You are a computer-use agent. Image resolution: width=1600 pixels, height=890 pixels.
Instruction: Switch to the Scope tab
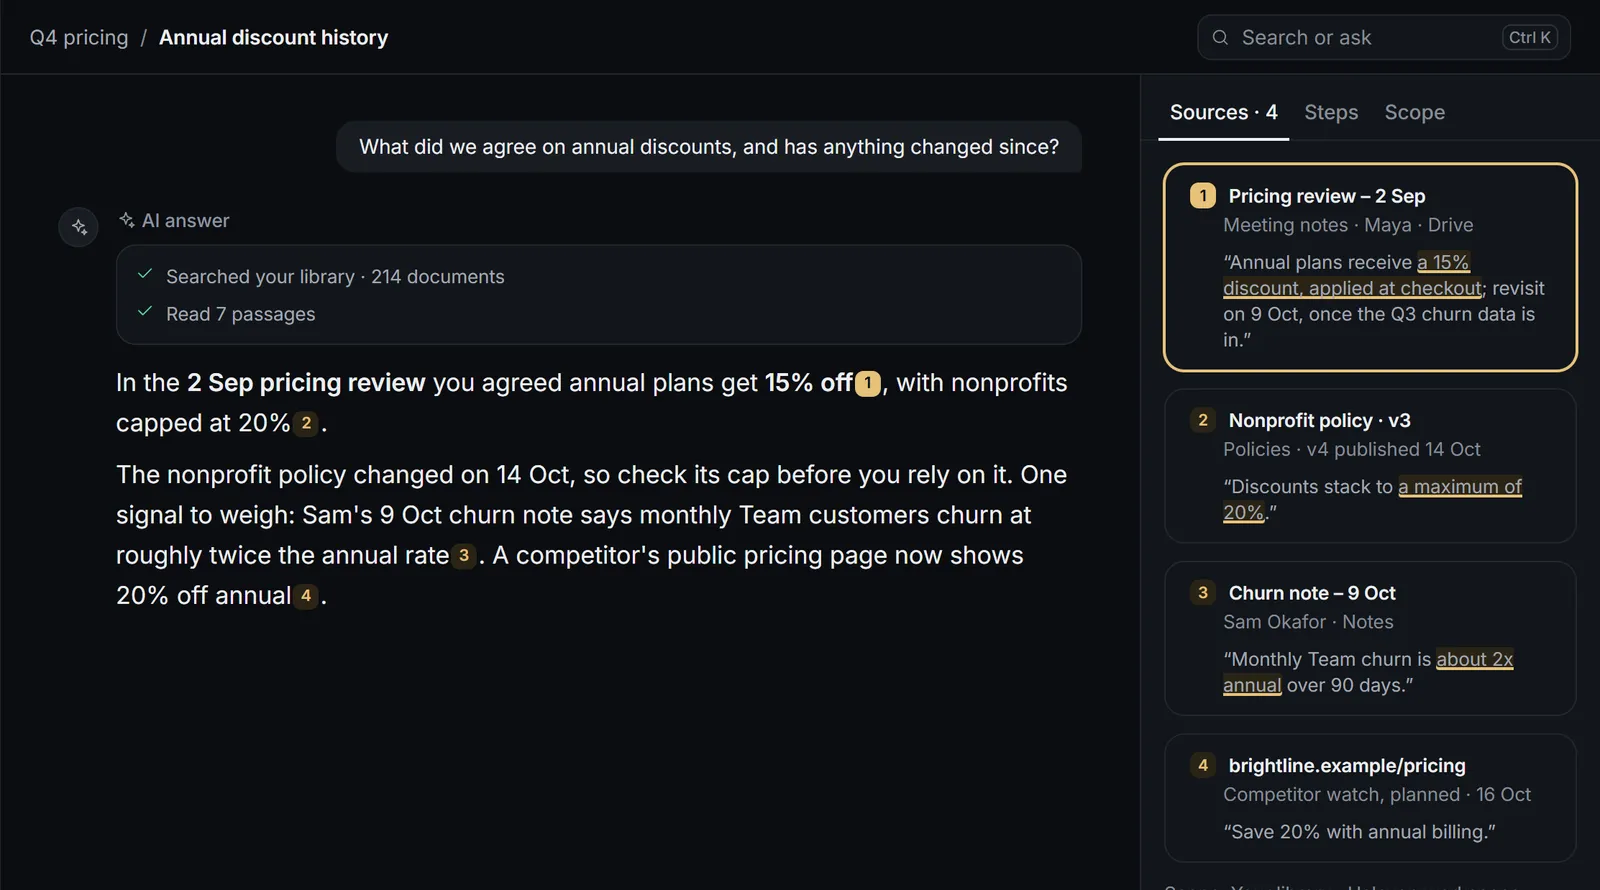(x=1414, y=112)
